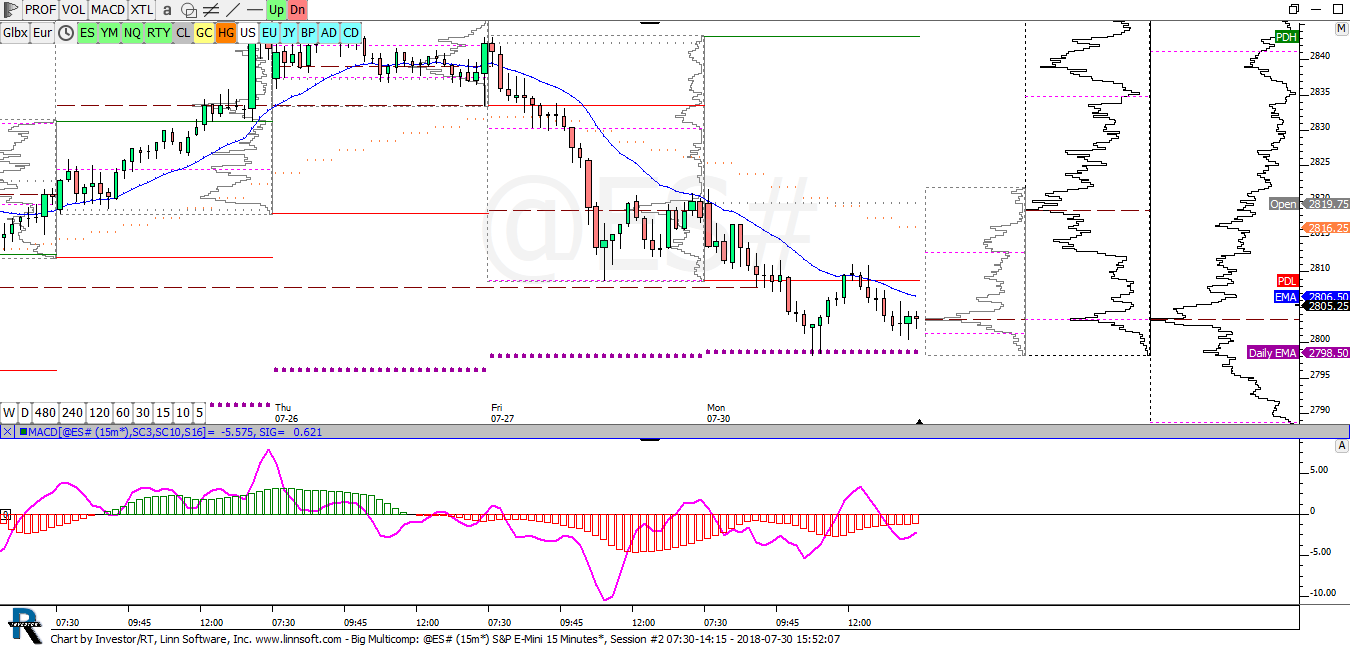The height and width of the screenshot is (646, 1350).
Task: Load the ES symbol
Action: pyautogui.click(x=87, y=32)
